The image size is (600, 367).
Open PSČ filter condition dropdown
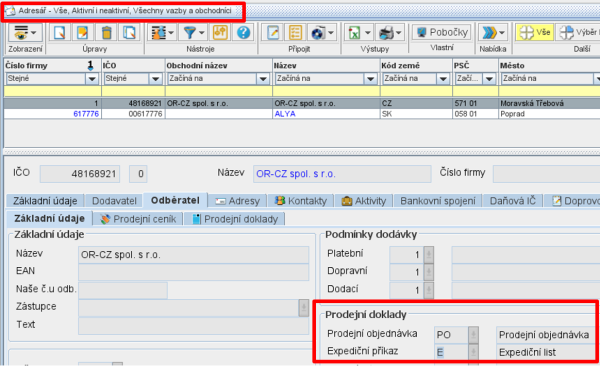489,79
